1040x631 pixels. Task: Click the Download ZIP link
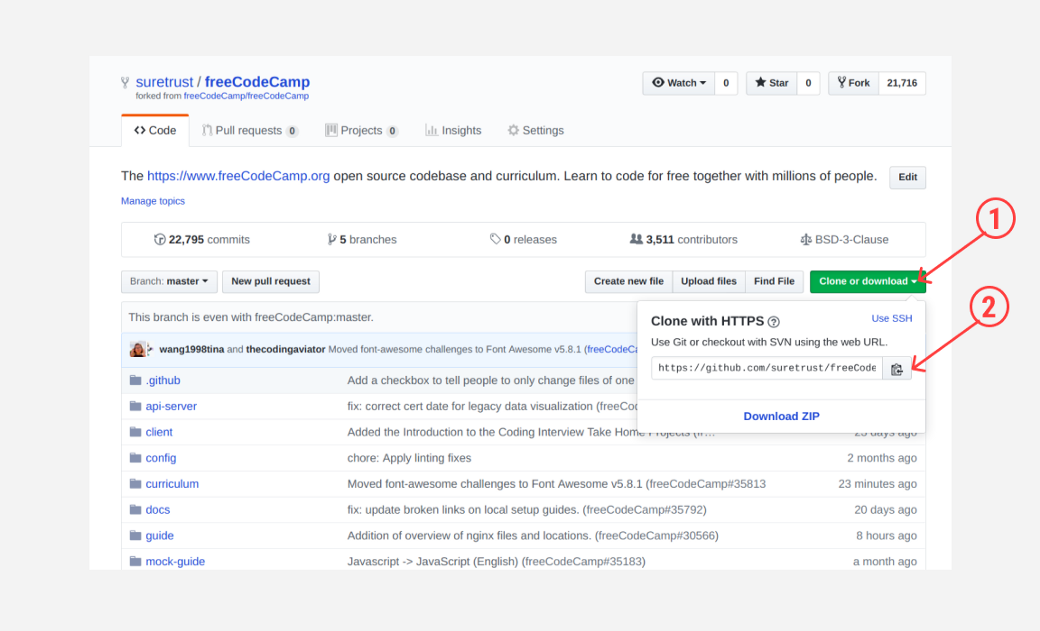[x=781, y=416]
